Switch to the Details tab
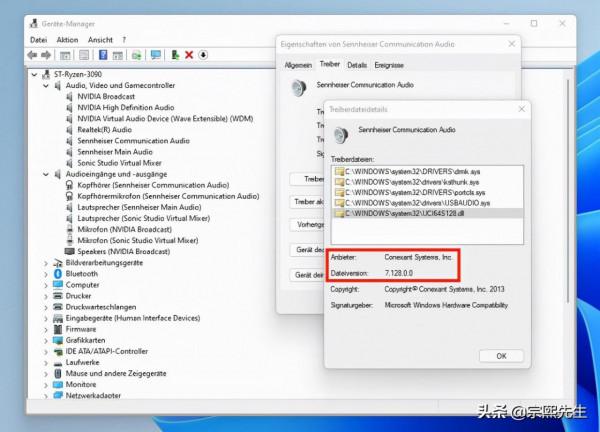This screenshot has height=432, width=600. [x=357, y=65]
